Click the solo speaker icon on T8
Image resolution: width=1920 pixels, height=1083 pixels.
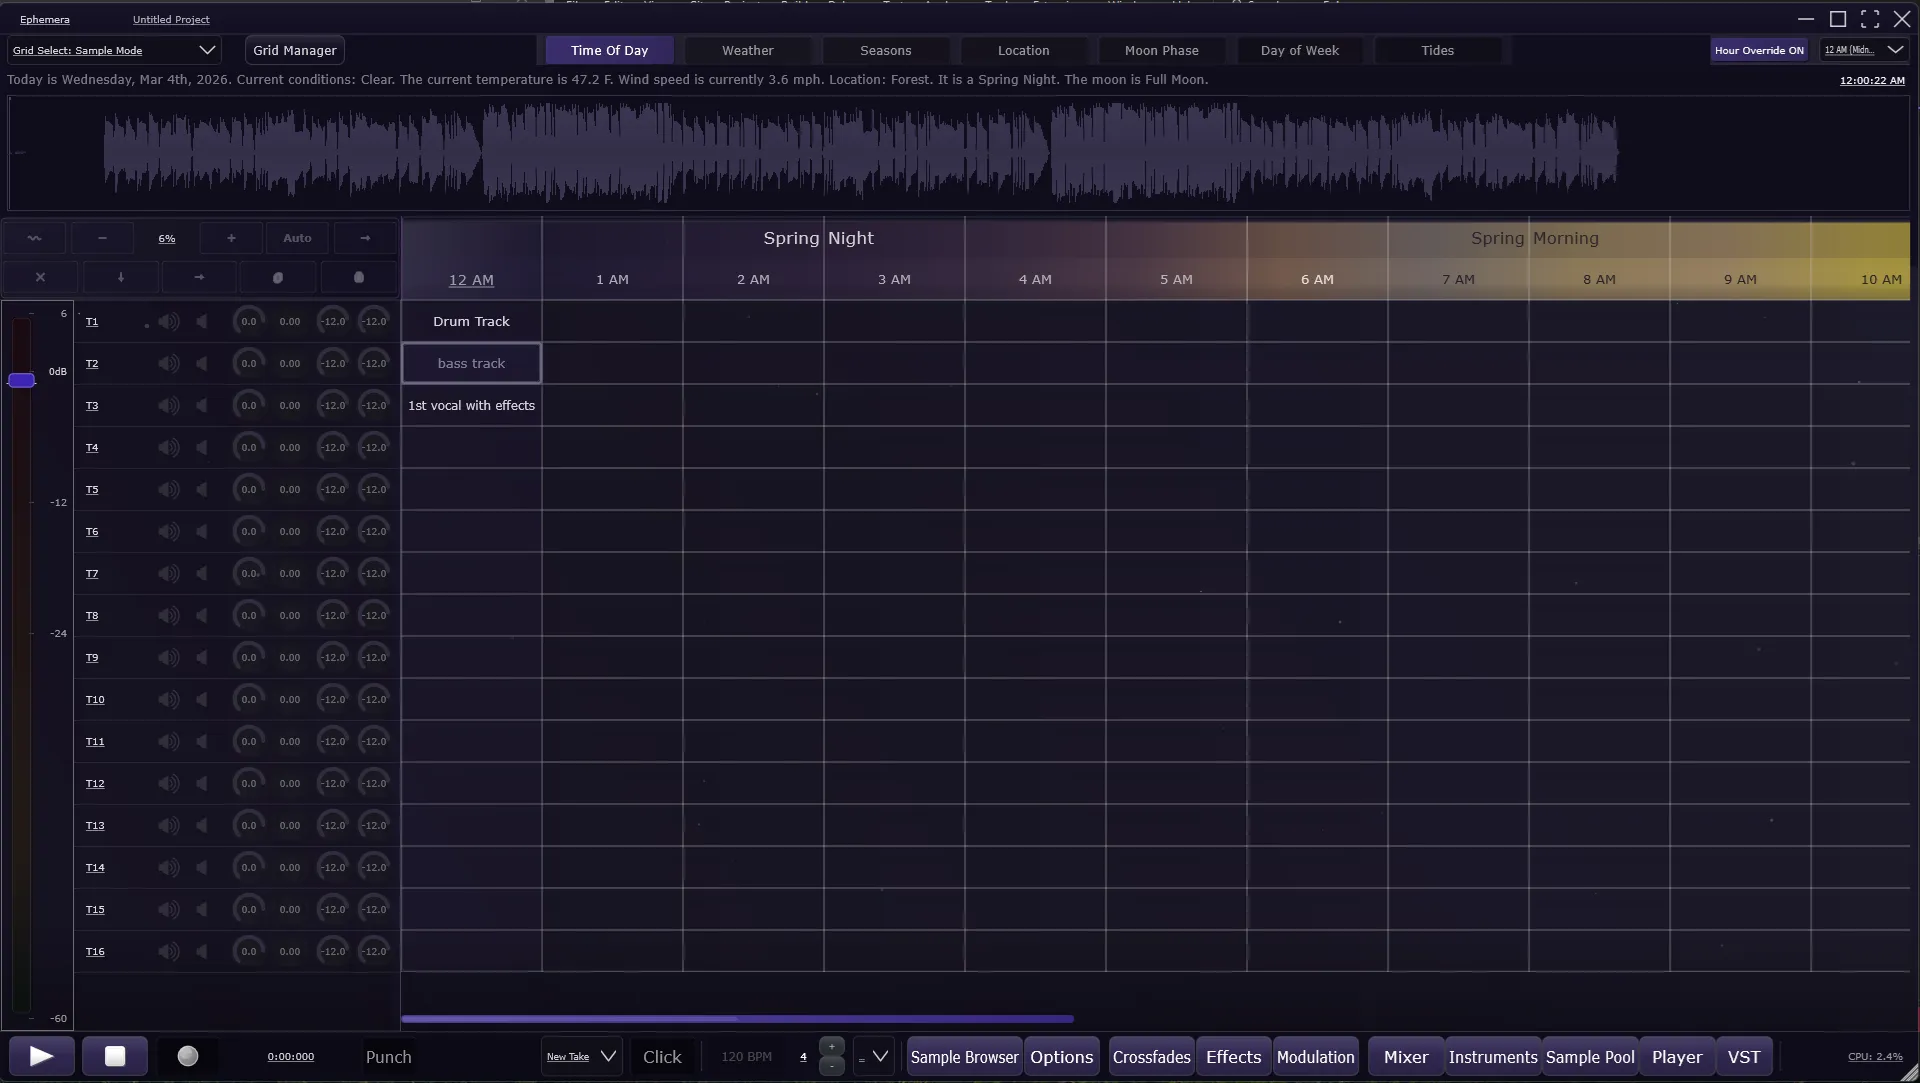(x=202, y=615)
